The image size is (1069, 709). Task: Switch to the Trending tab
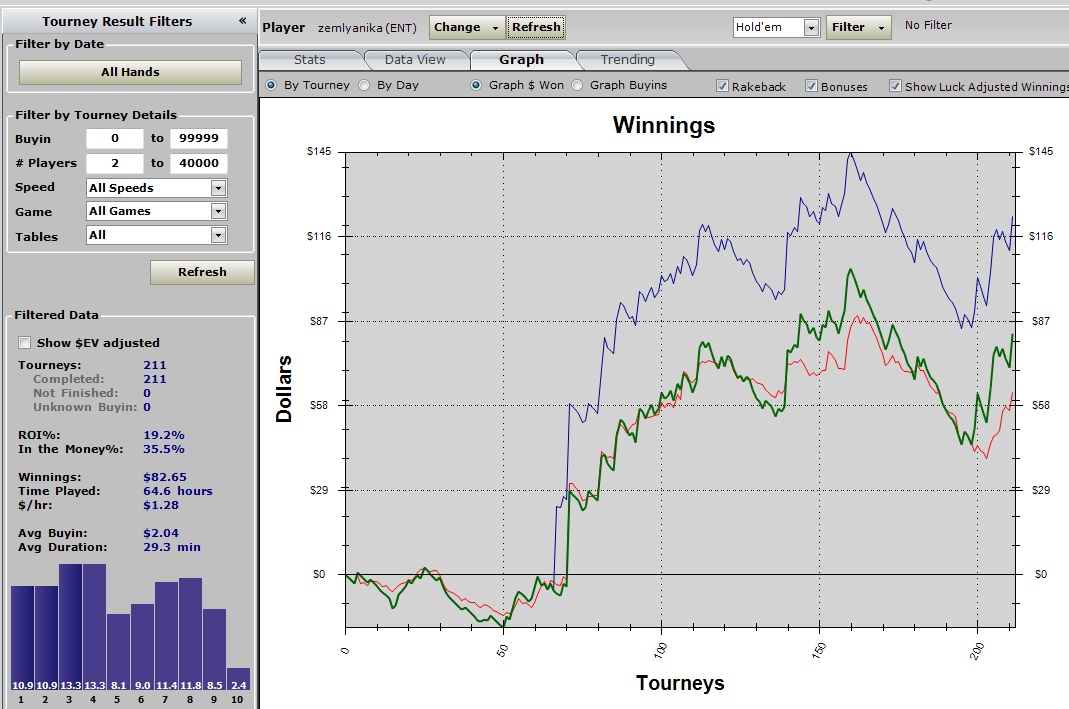coord(627,60)
